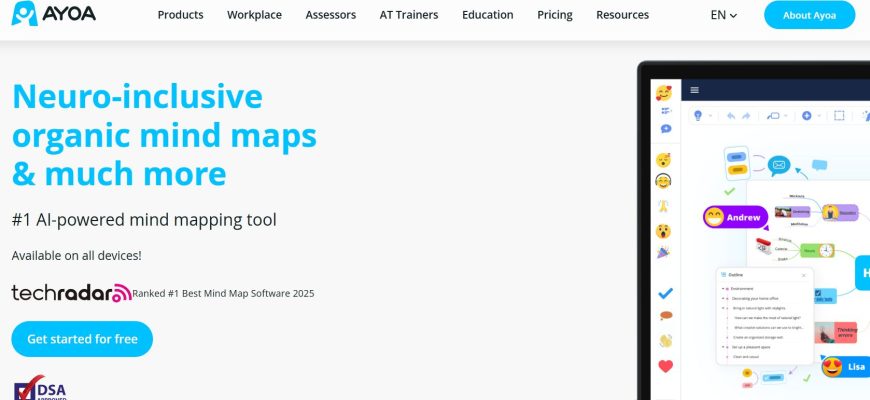Click the blue checkmark icon in sidebar
Viewport: 870px width, 400px height.
click(664, 293)
